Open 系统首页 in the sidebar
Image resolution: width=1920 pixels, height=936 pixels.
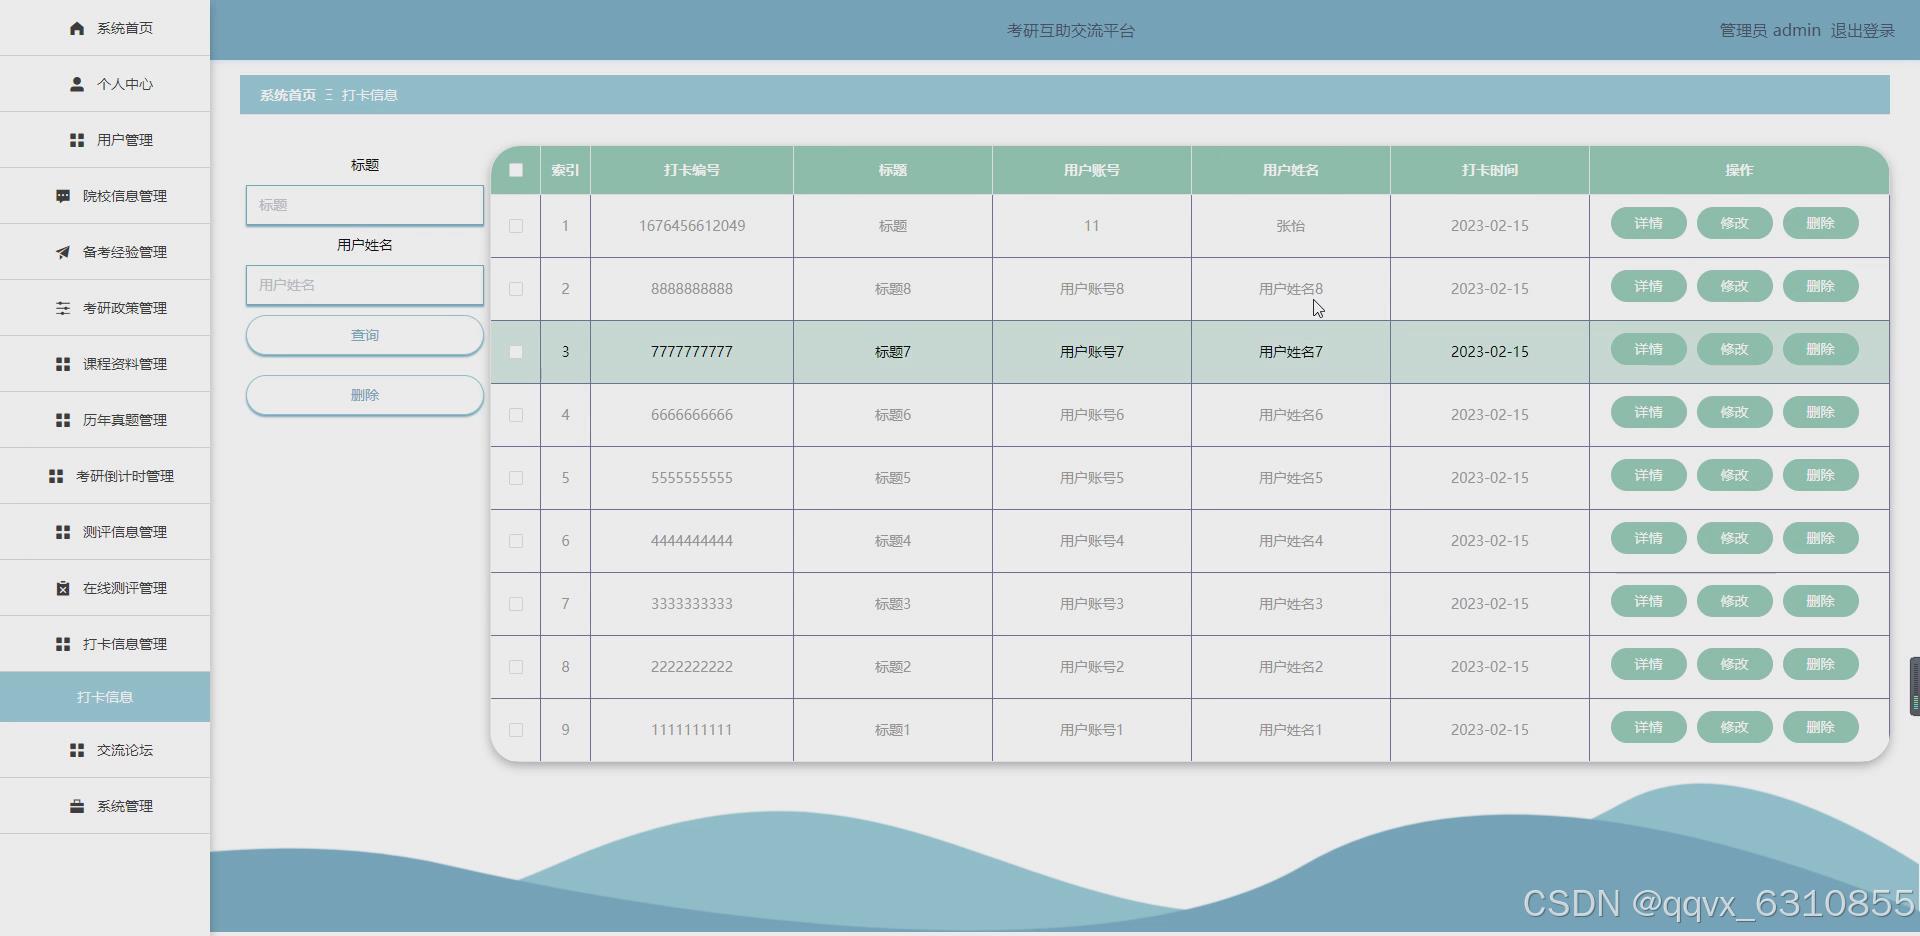tap(105, 28)
